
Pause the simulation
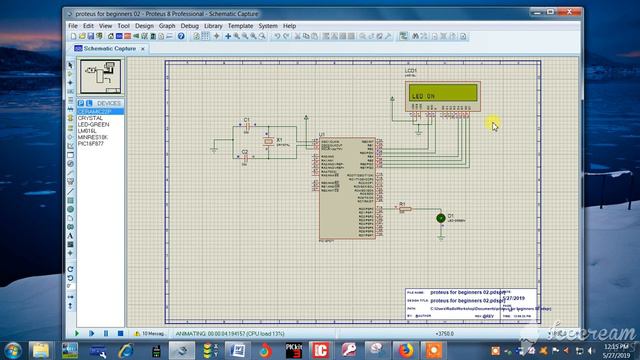pyautogui.click(x=106, y=333)
